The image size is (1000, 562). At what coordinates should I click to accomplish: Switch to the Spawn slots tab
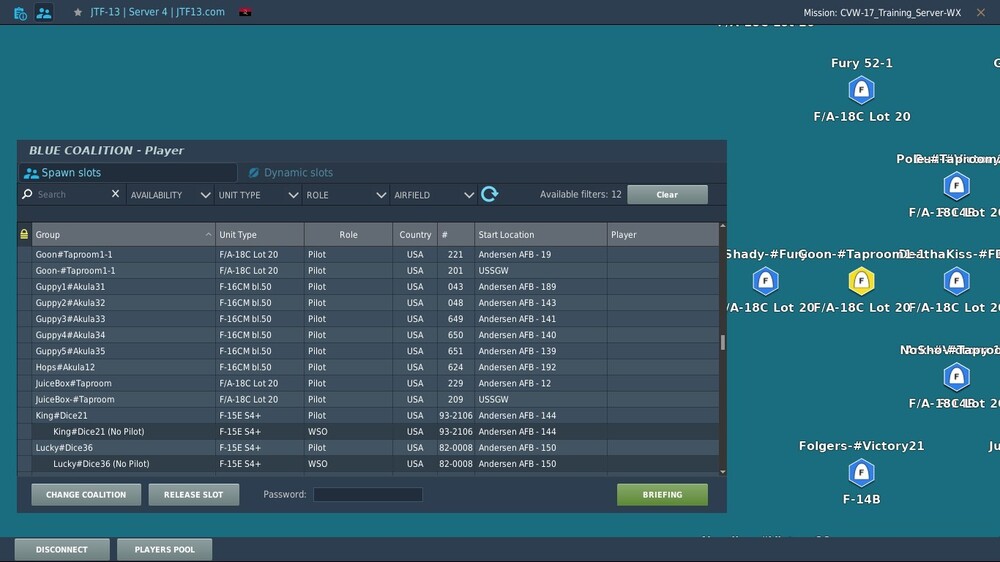pos(128,173)
